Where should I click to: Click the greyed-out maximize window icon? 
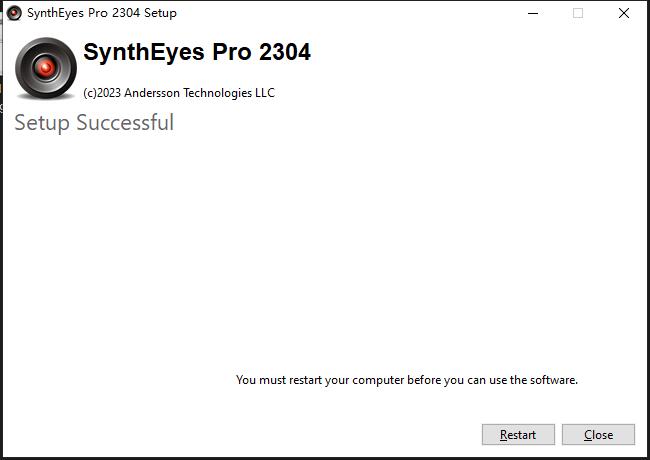578,13
